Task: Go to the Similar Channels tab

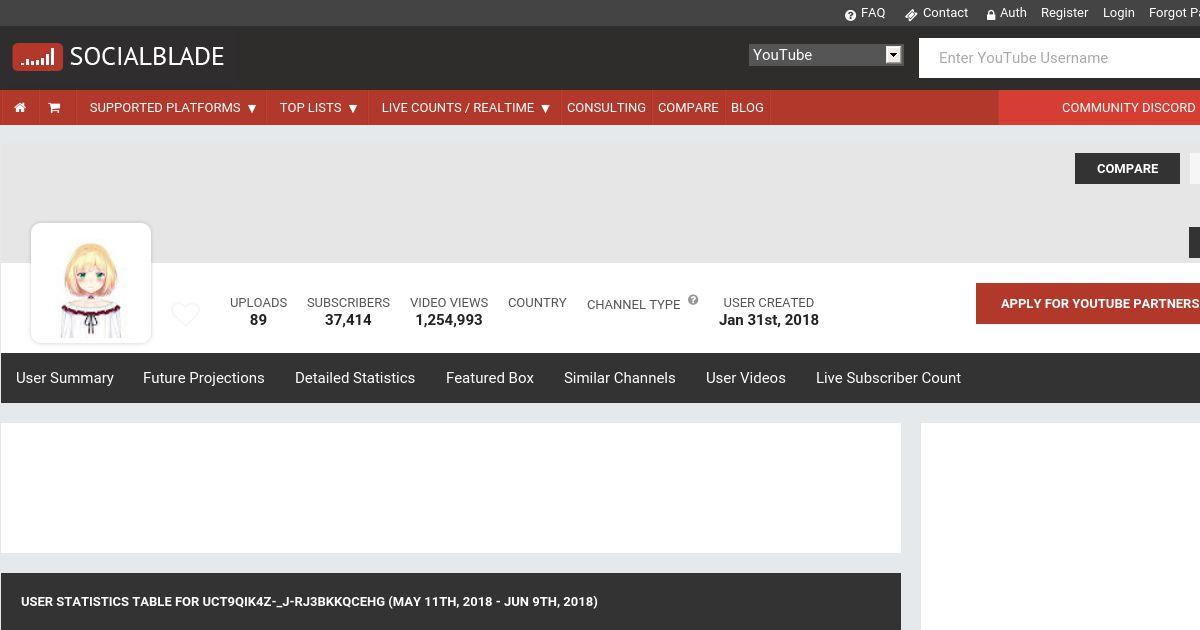Action: (x=620, y=378)
